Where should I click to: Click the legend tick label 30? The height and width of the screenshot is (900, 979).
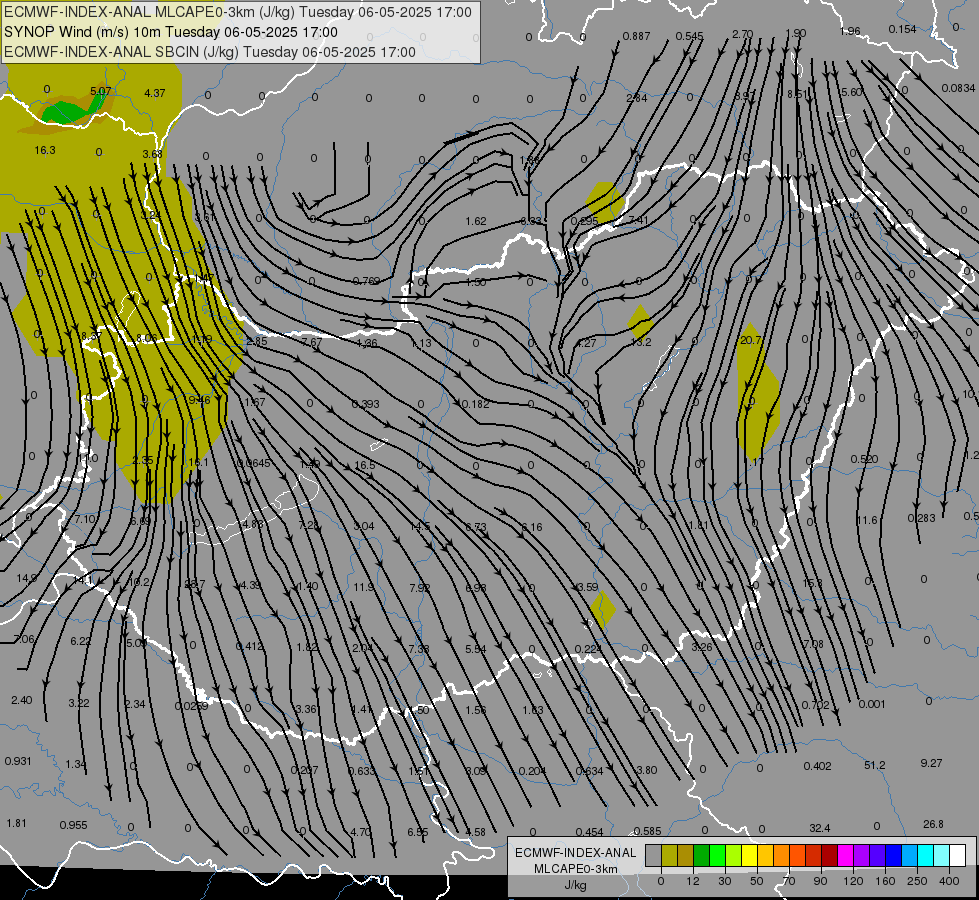click(725, 881)
